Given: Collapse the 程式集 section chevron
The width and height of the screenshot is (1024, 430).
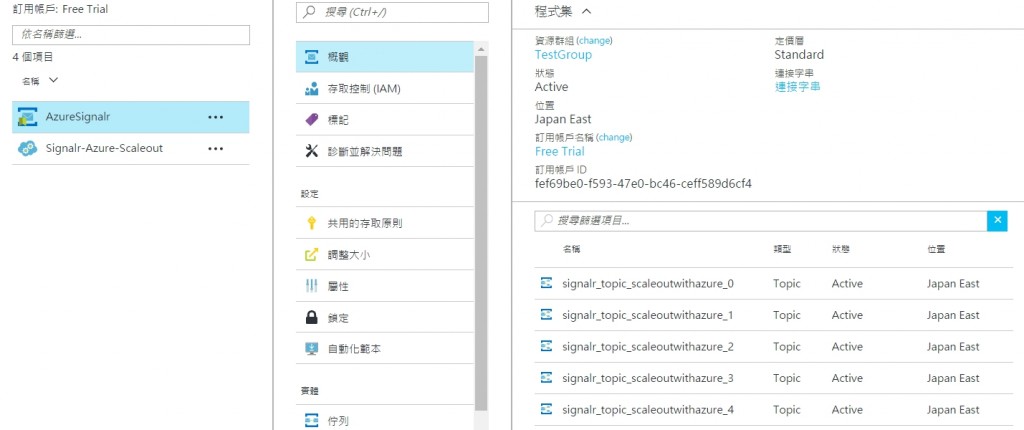Looking at the screenshot, I should click(x=586, y=11).
